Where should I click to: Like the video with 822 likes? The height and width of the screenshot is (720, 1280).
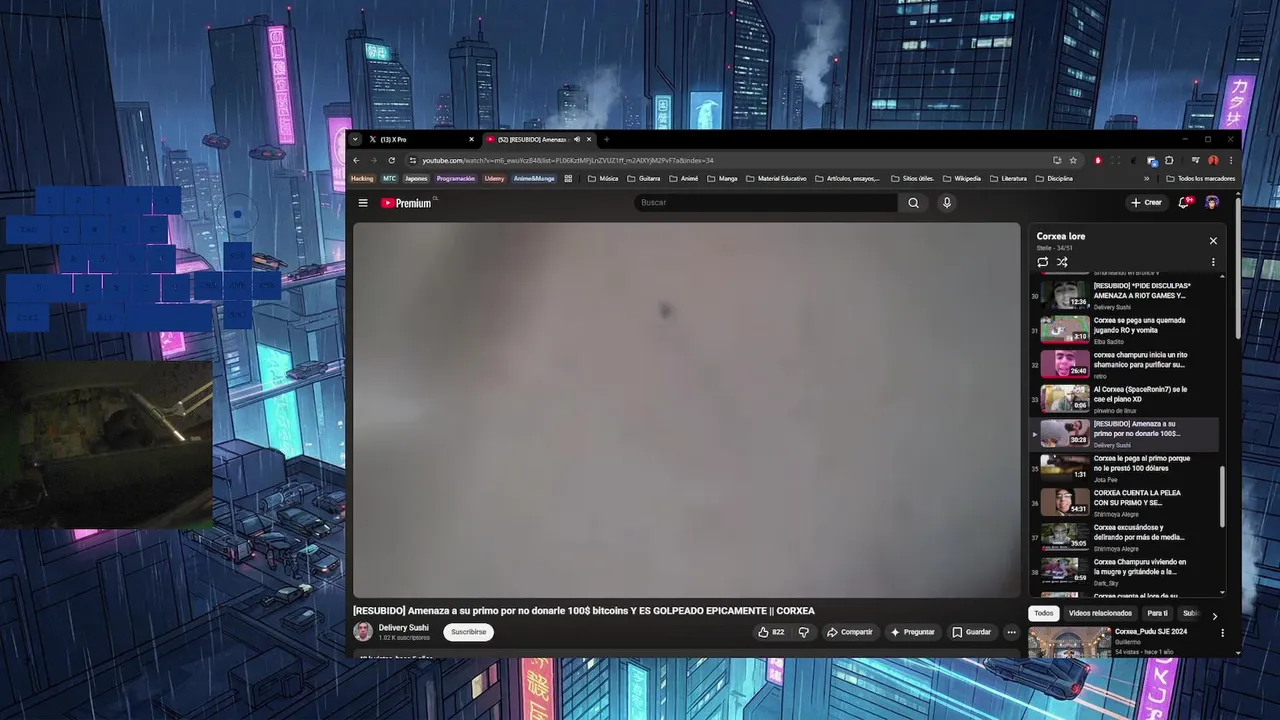tap(770, 632)
